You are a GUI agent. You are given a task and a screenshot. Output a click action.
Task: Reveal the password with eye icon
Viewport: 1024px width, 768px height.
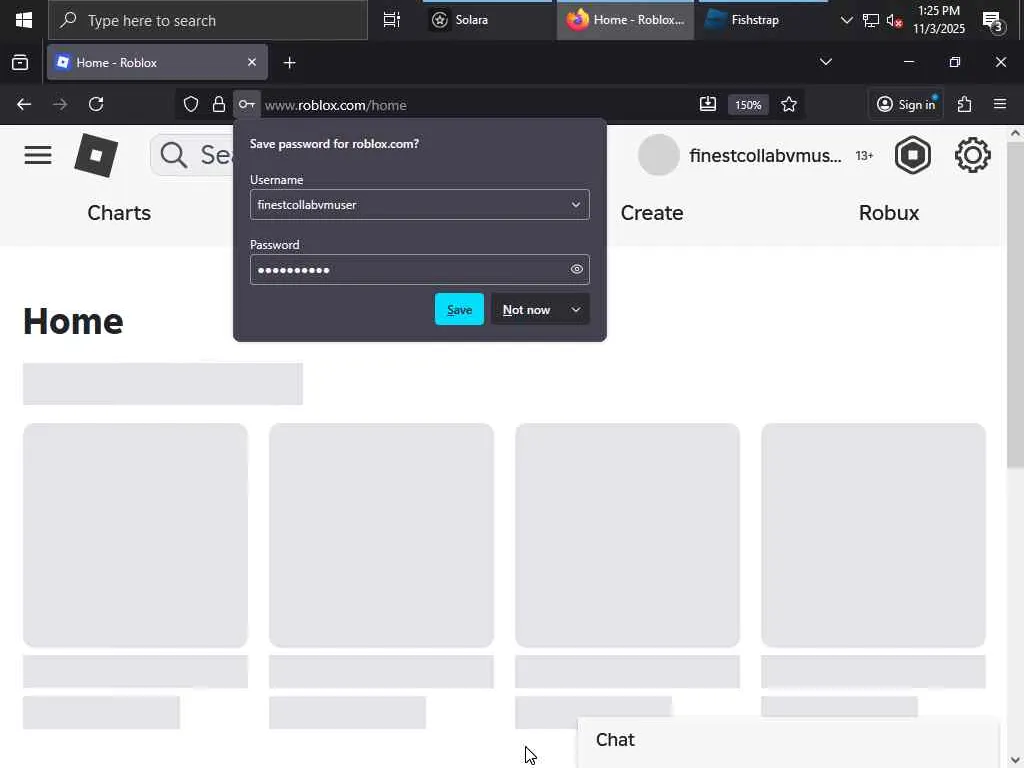click(577, 269)
